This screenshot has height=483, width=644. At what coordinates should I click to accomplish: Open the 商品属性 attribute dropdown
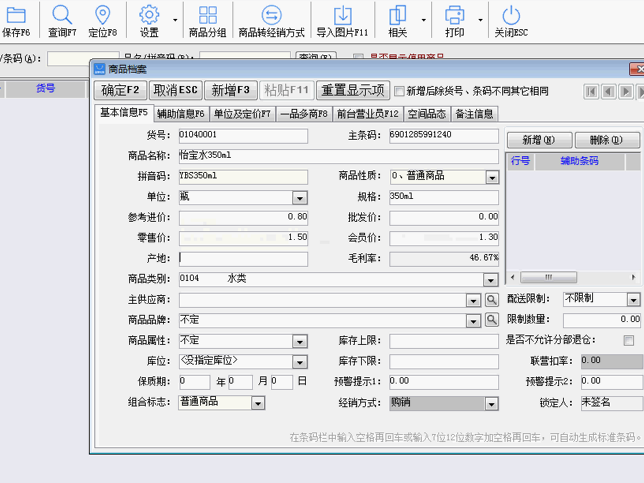300,341
